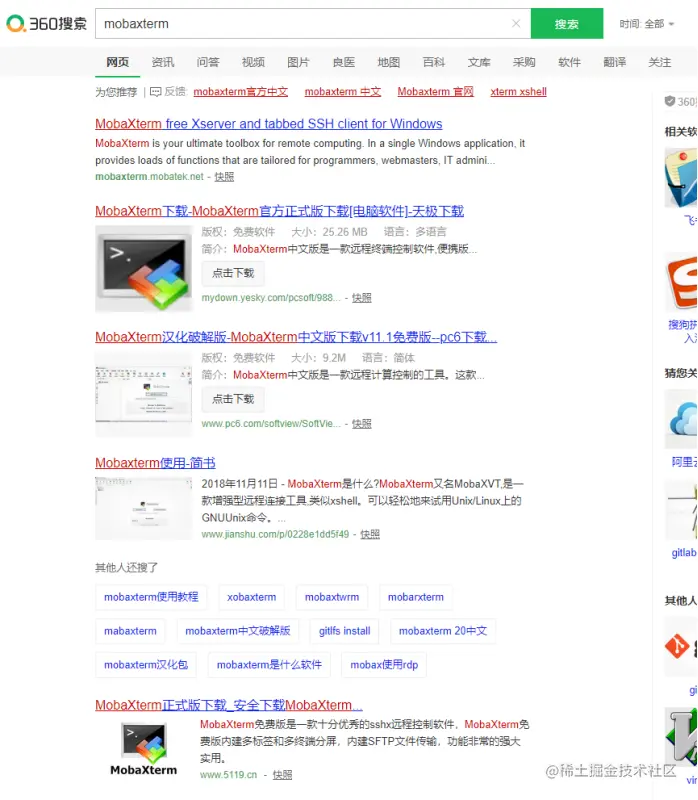Image resolution: width=698 pixels, height=800 pixels.
Task: Search related term mobaxtwrm
Action: point(332,597)
